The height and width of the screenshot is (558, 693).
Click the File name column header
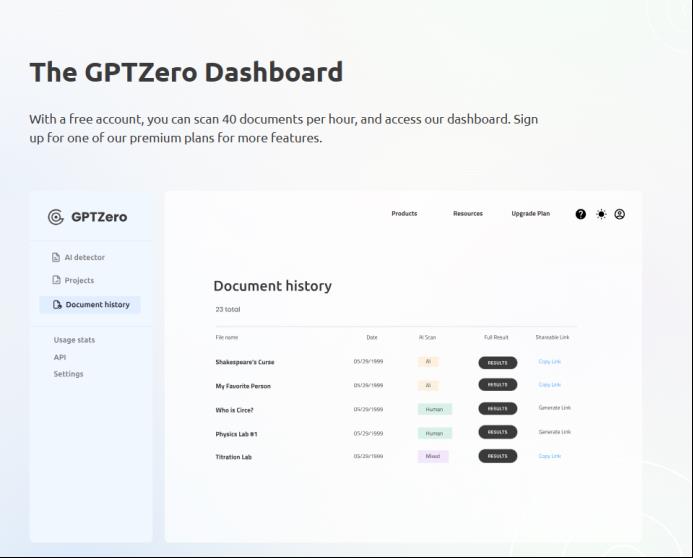tap(227, 337)
